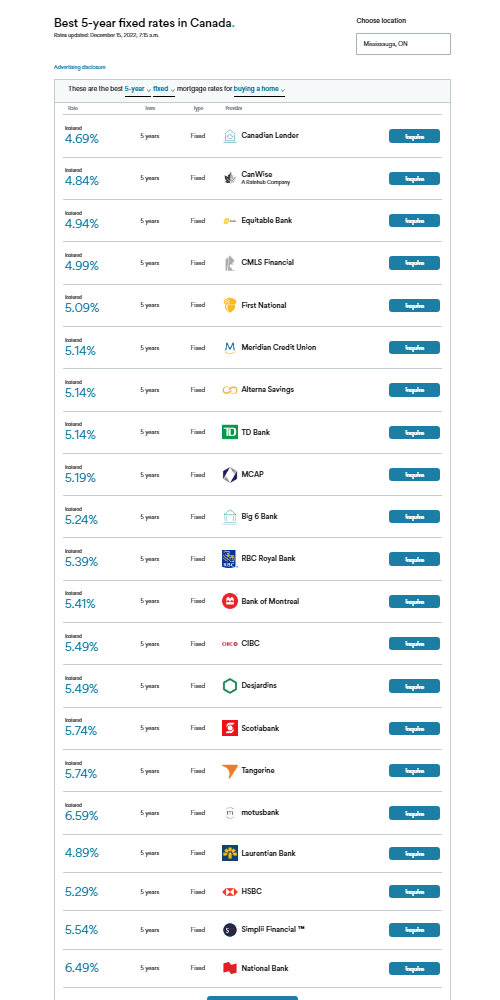Expand the buying a home dropdown

(260, 89)
